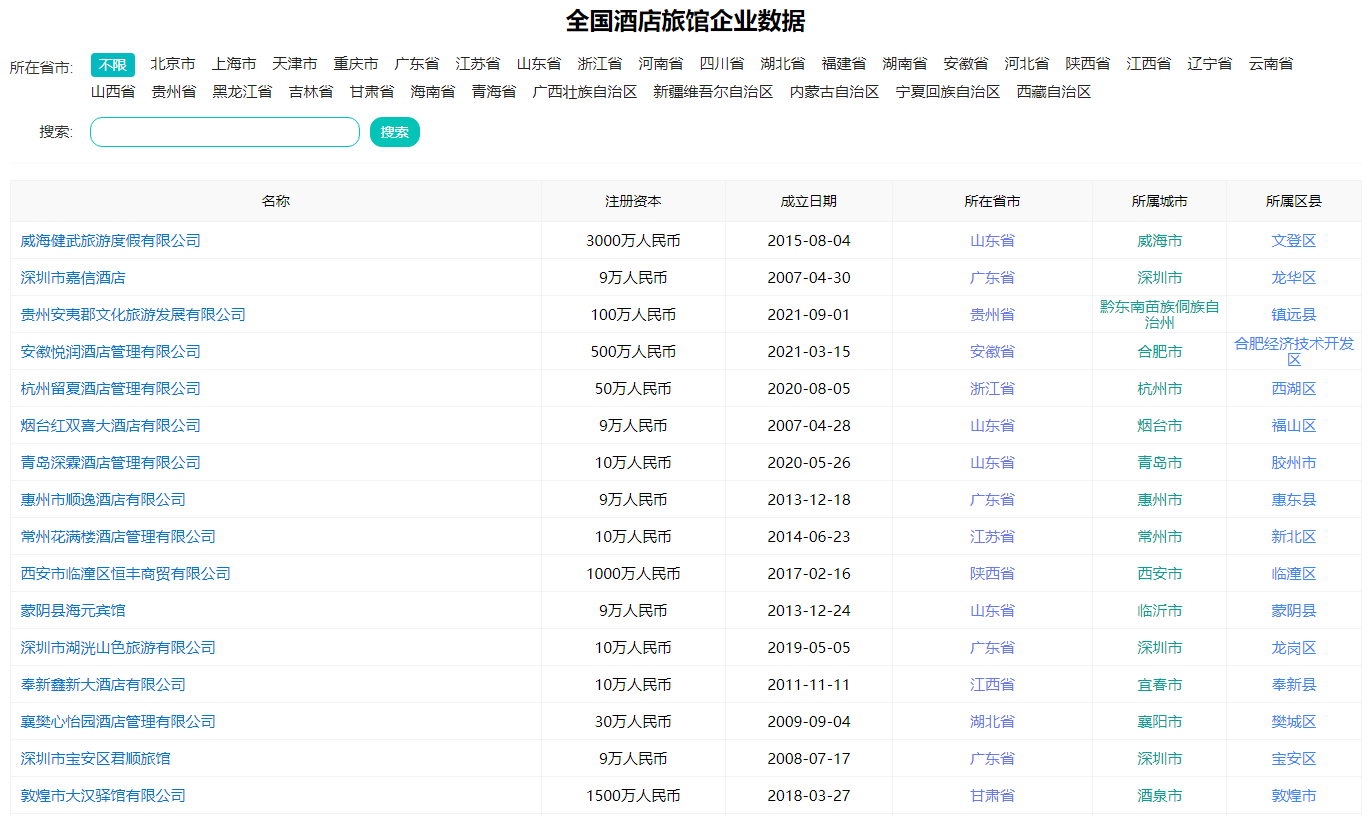The image size is (1369, 816).
Task: Open city link 酒泉市
Action: pyautogui.click(x=1160, y=796)
